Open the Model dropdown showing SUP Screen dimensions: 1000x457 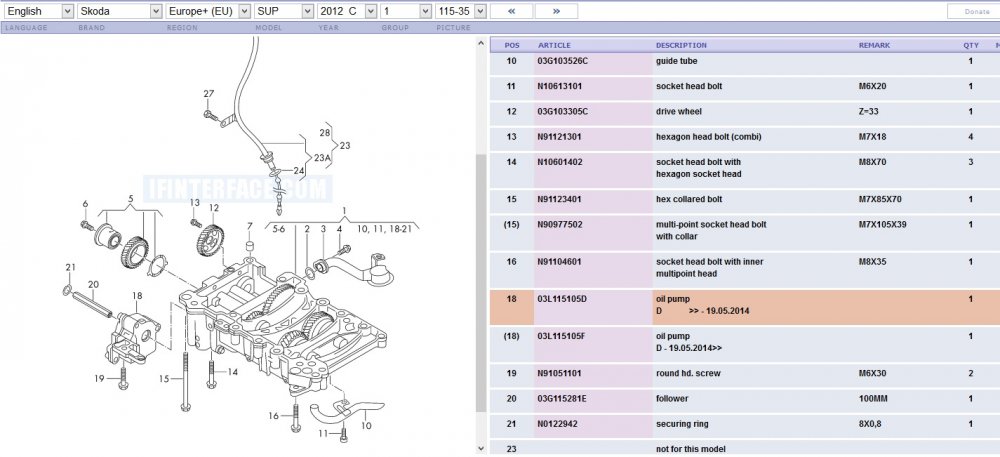tap(284, 11)
